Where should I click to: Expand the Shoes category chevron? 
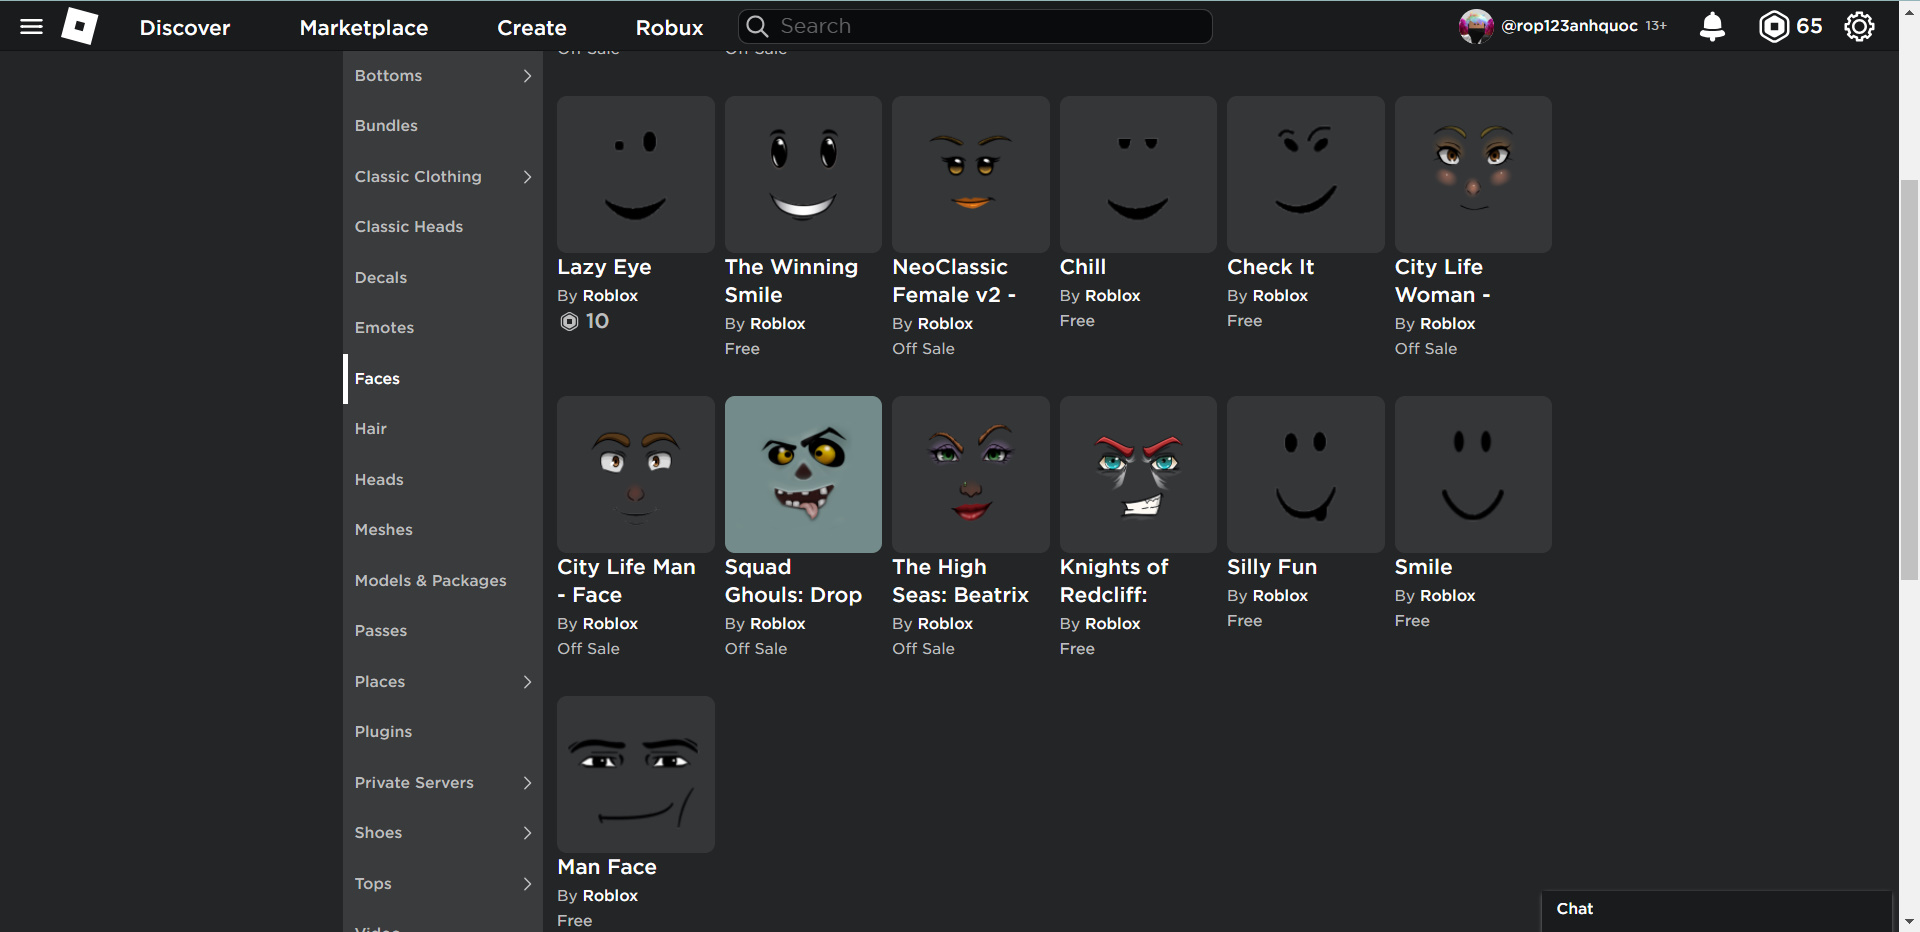pos(527,833)
